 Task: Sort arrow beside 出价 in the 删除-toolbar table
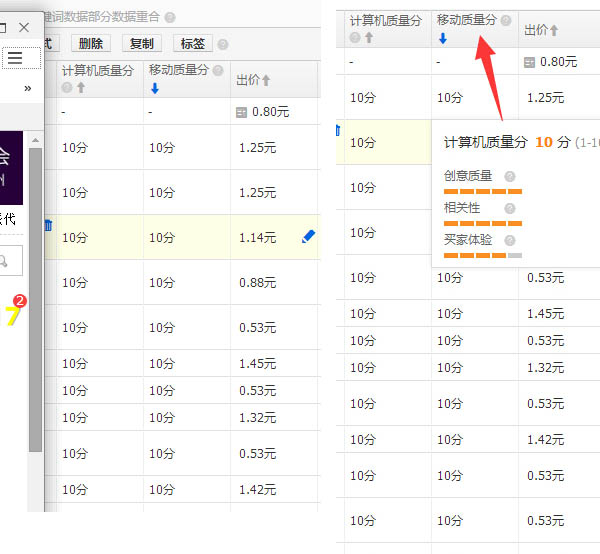266,80
